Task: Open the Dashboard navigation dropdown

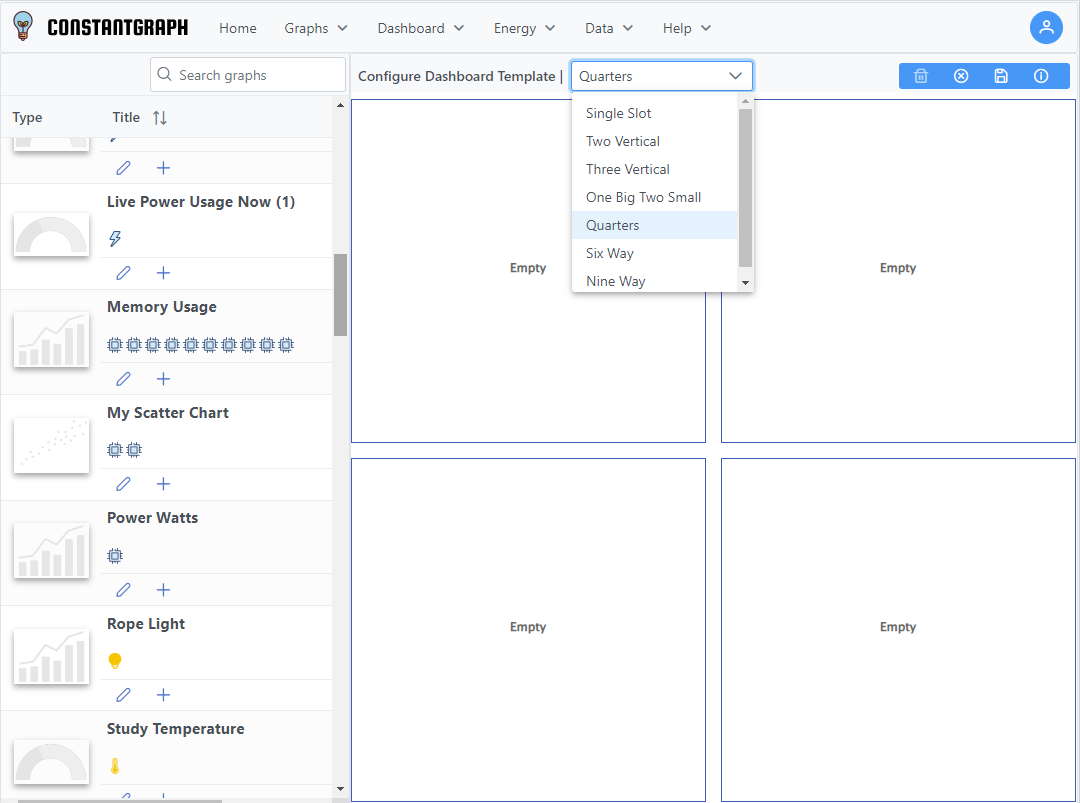Action: pyautogui.click(x=420, y=28)
